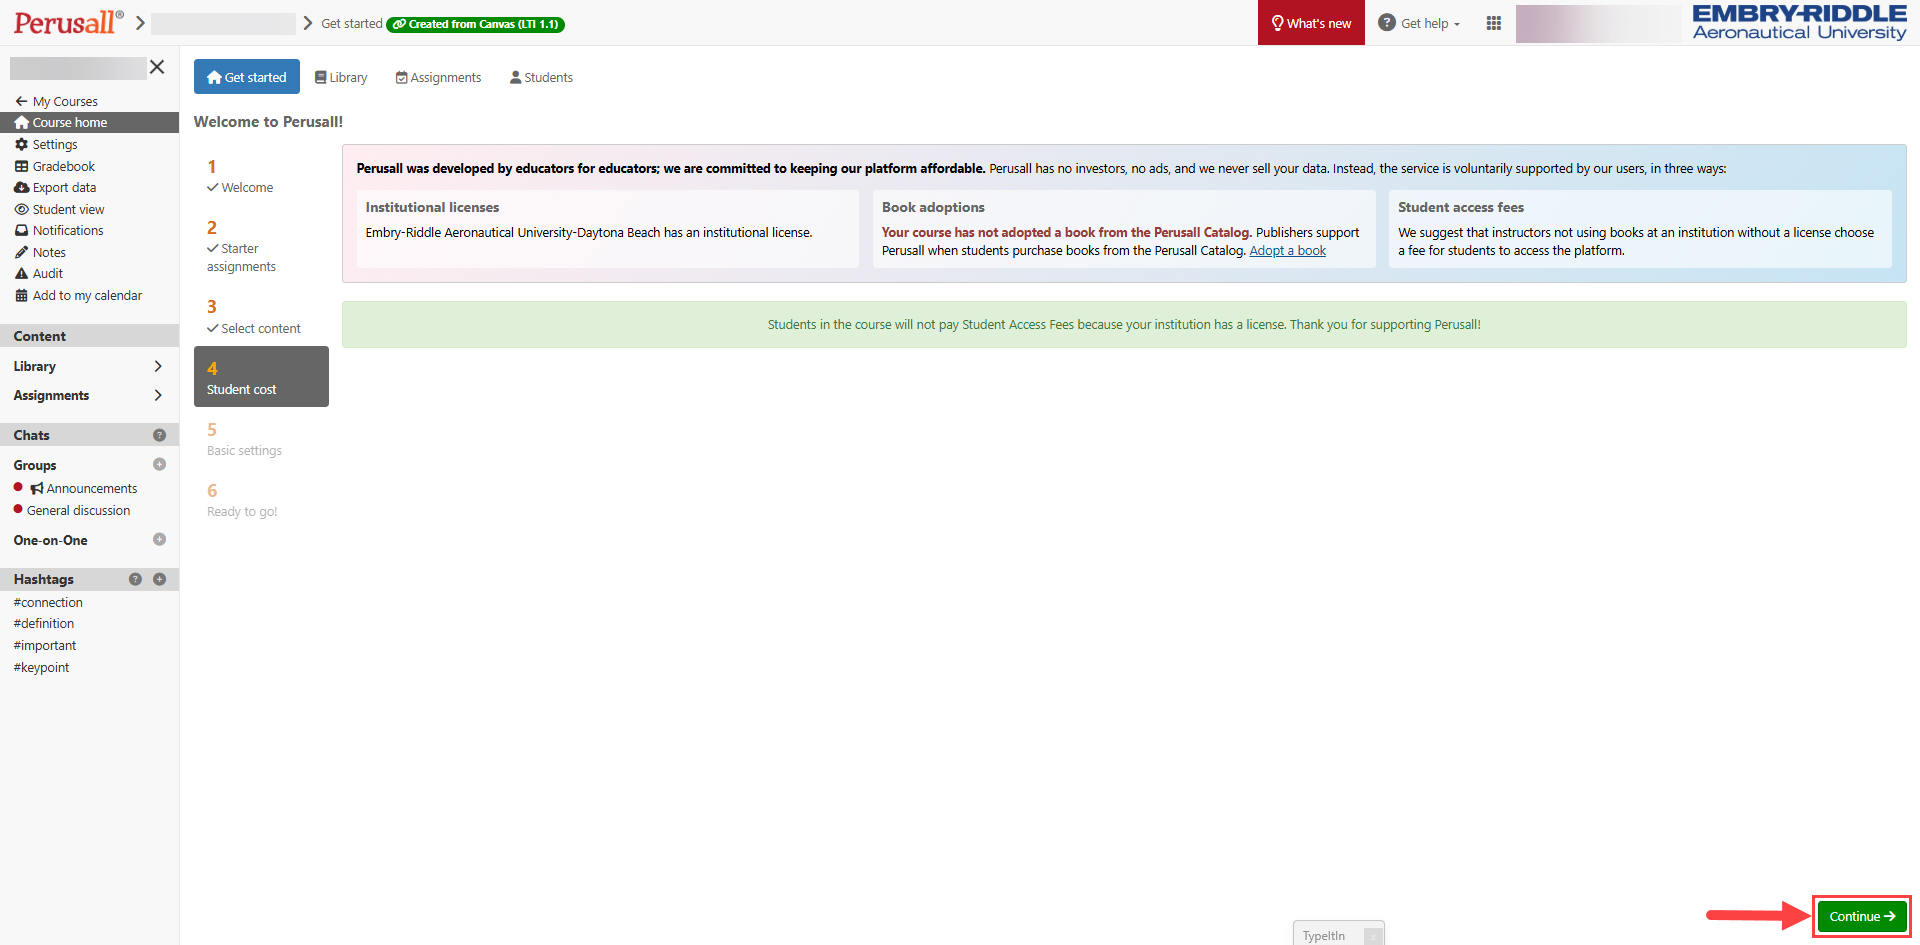Click the green Continue button
1920x945 pixels.
tap(1862, 916)
